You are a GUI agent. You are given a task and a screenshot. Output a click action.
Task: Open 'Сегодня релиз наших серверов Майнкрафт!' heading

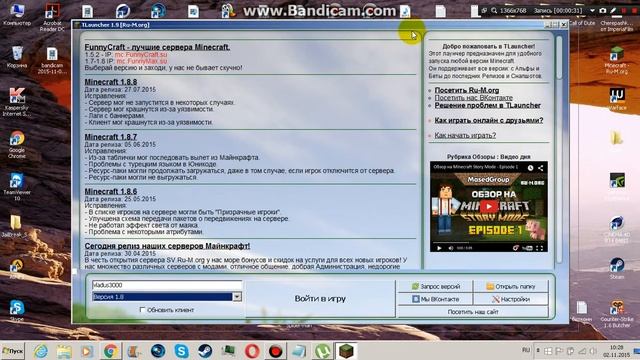(167, 246)
